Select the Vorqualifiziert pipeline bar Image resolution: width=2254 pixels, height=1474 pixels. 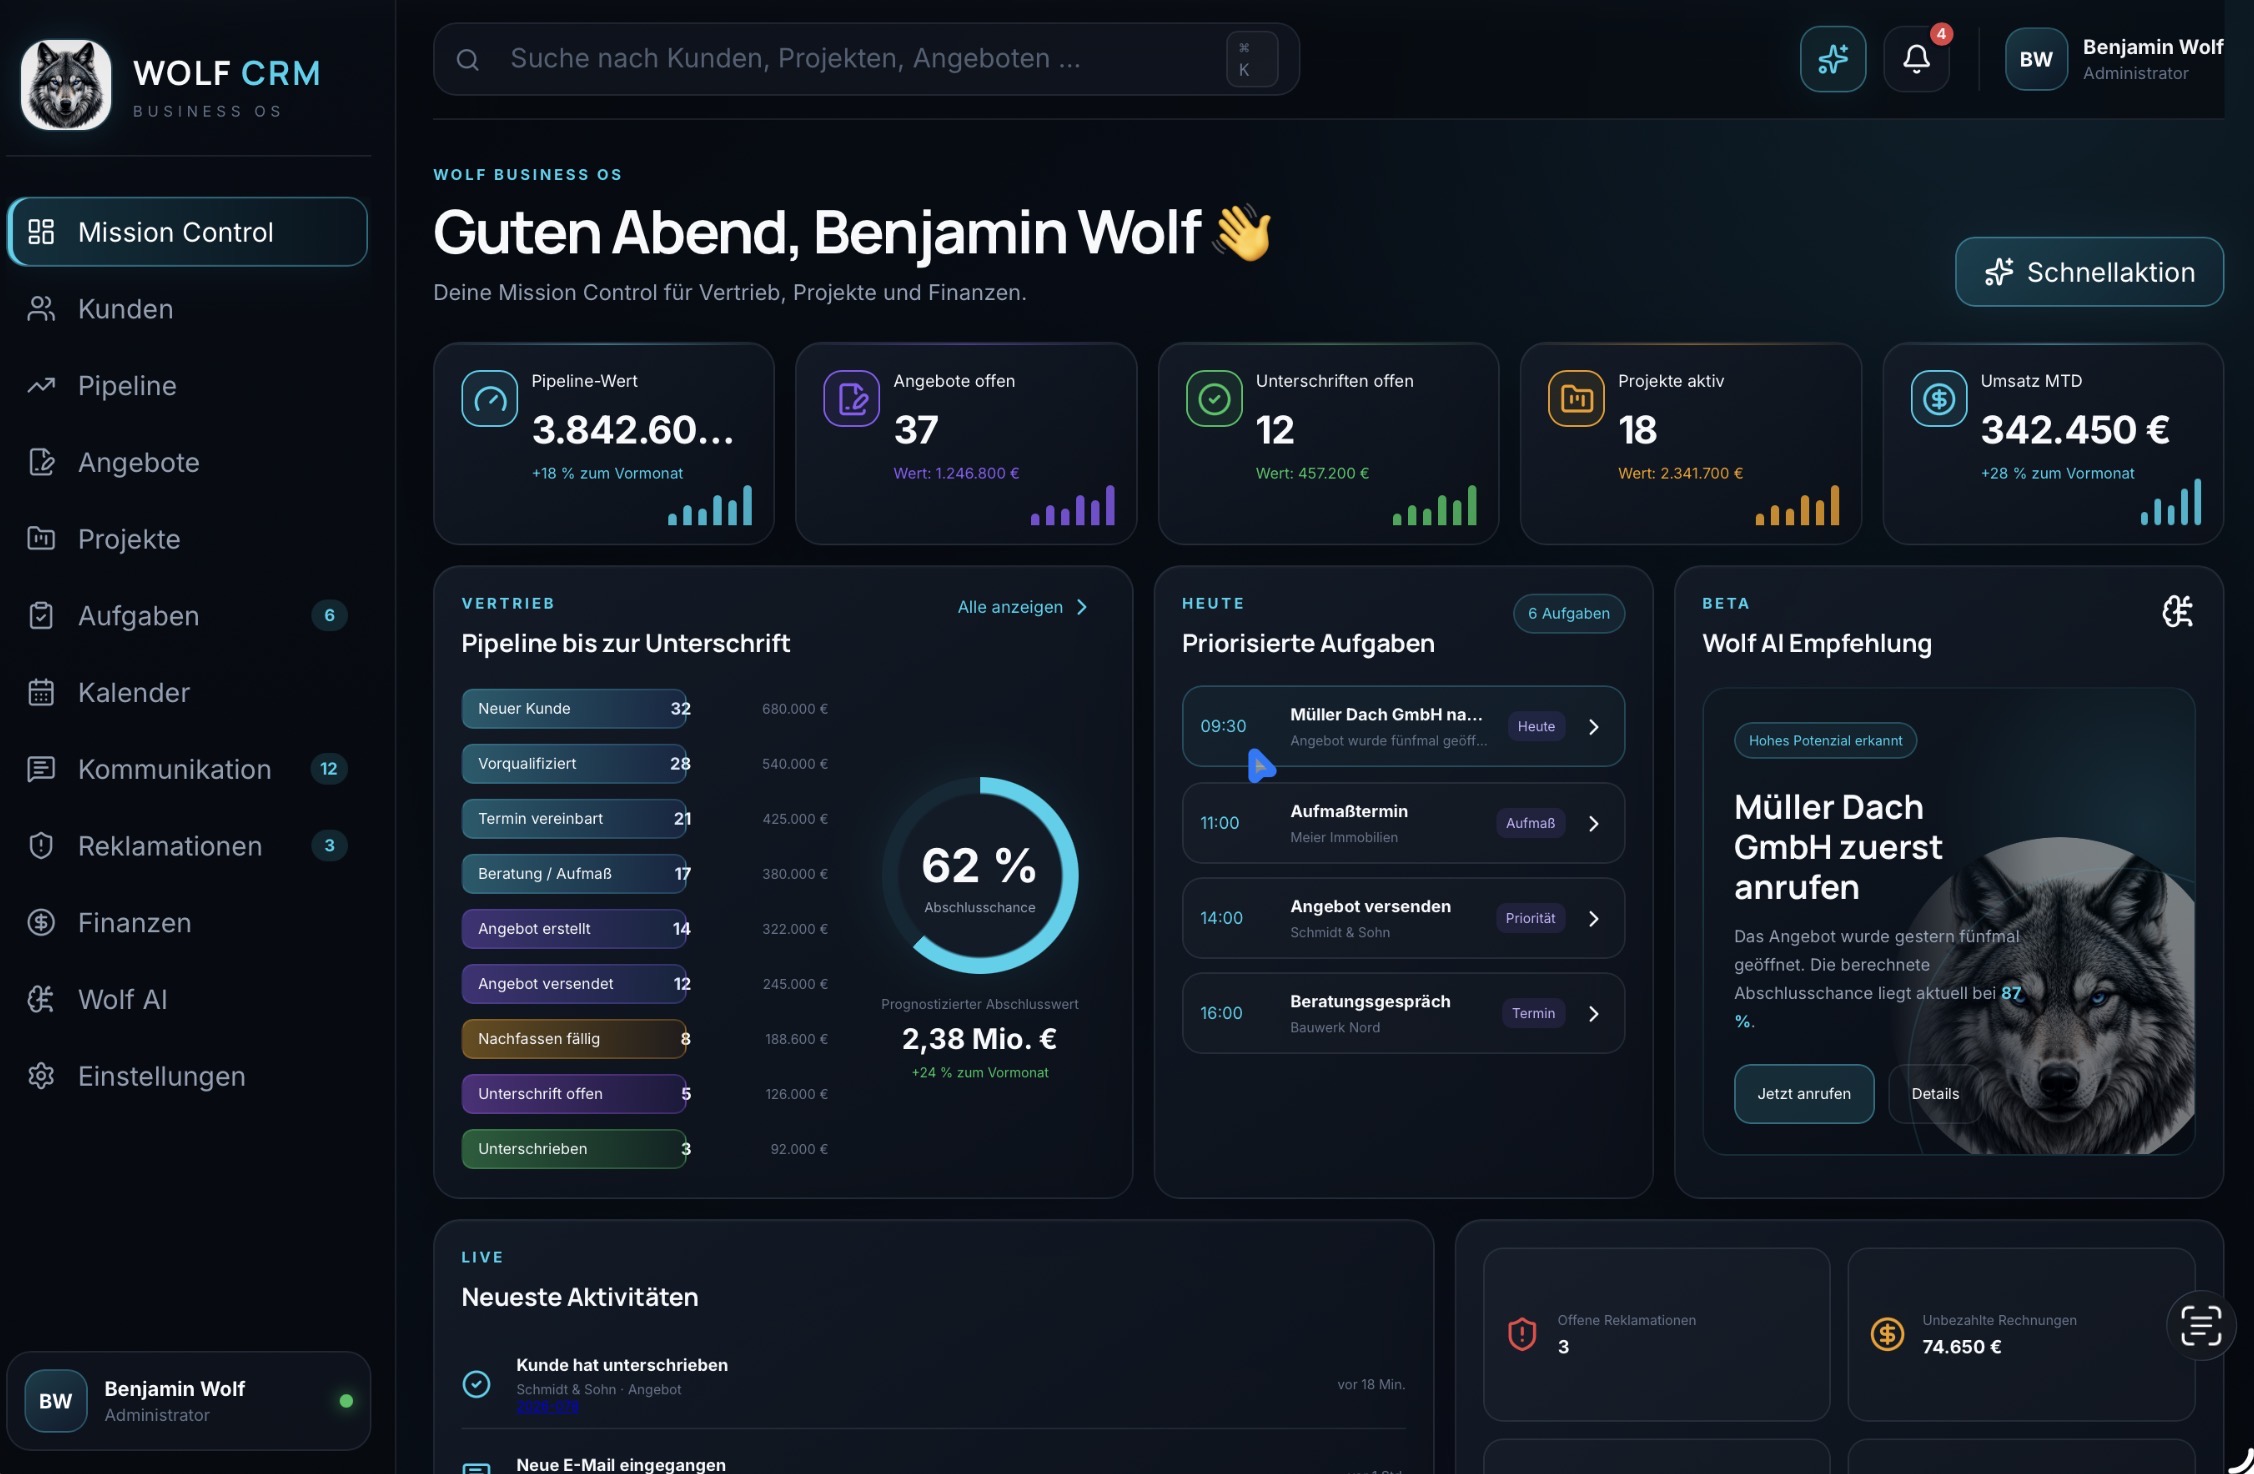pyautogui.click(x=574, y=764)
